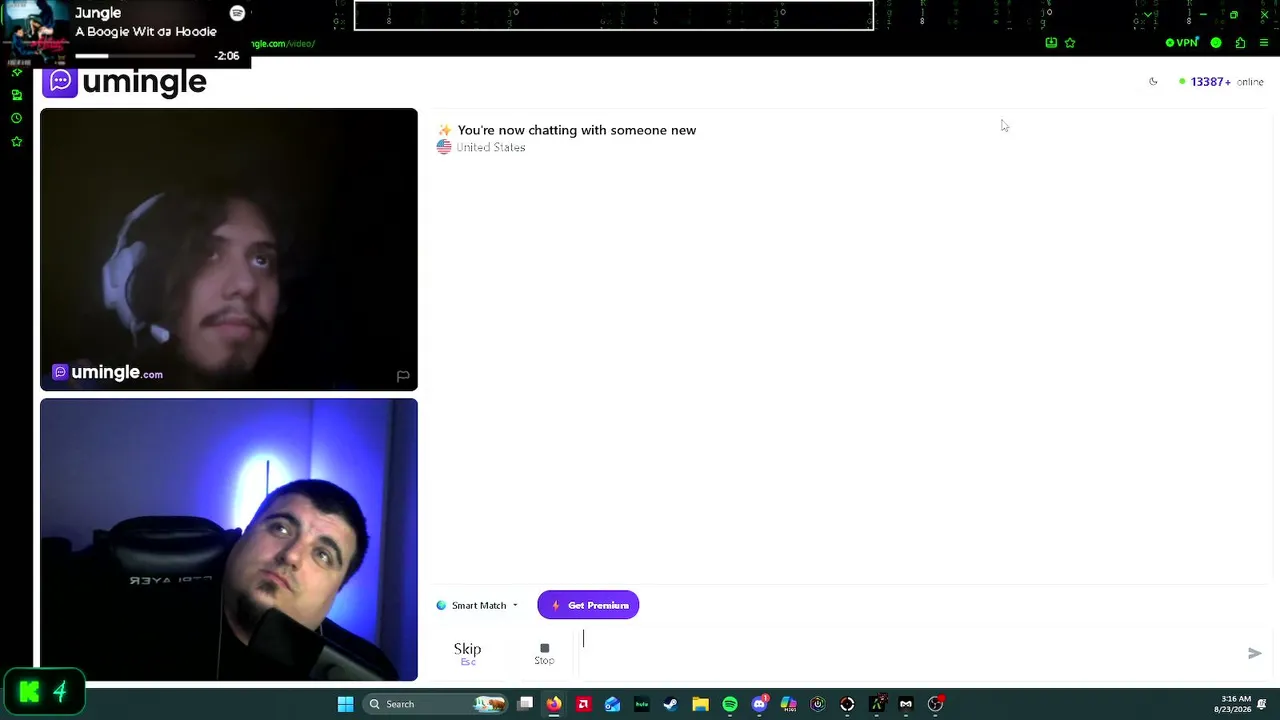Image resolution: width=1280 pixels, height=720 pixels.
Task: Report the stranger using the flag icon
Action: tap(403, 376)
